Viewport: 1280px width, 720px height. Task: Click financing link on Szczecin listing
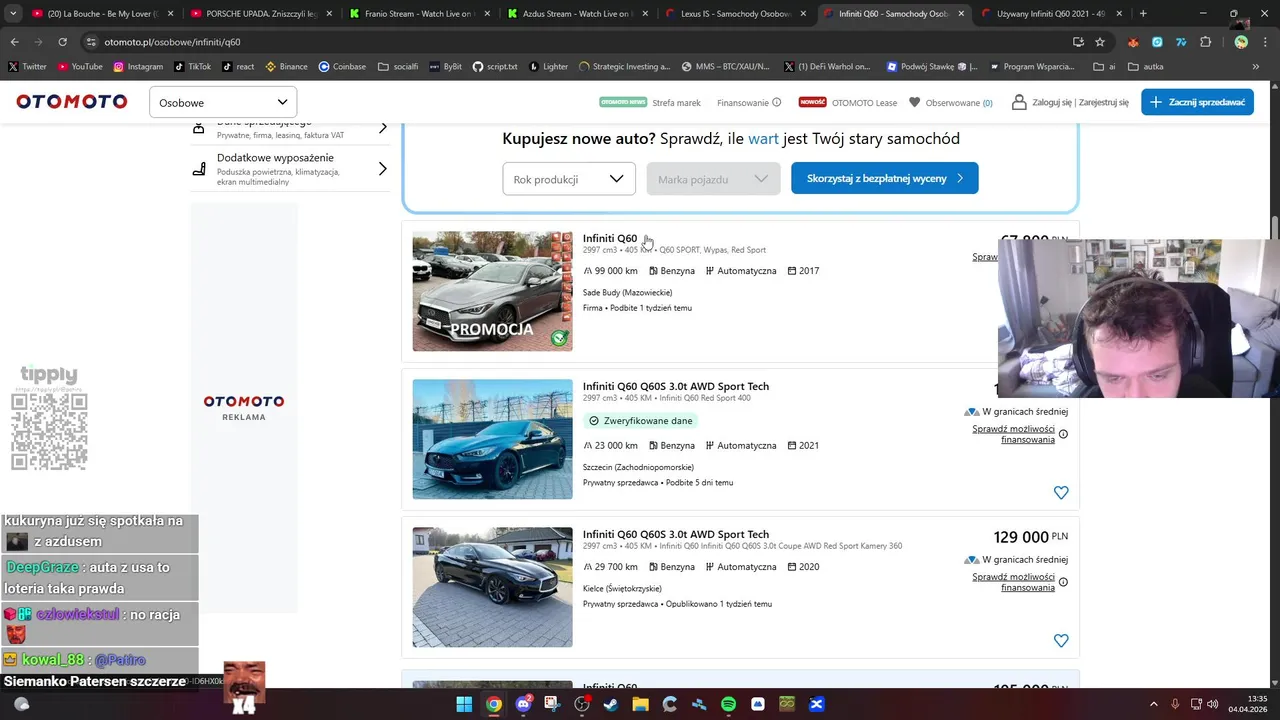[1013, 434]
